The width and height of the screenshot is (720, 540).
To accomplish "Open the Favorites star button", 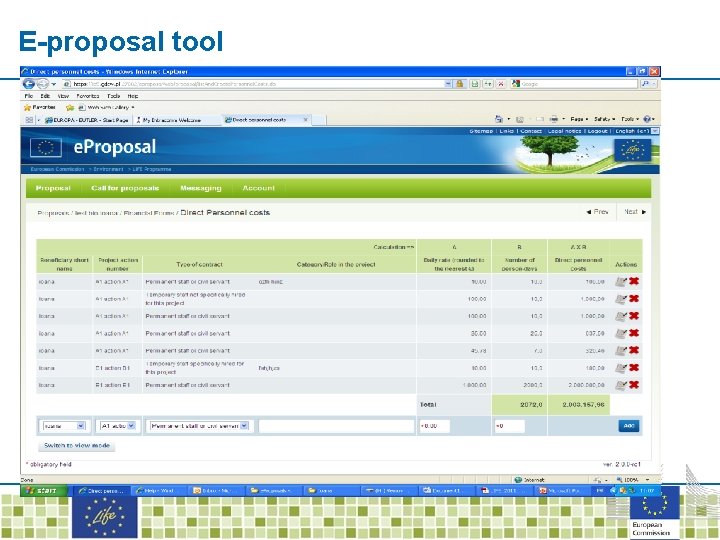I will pyautogui.click(x=39, y=107).
